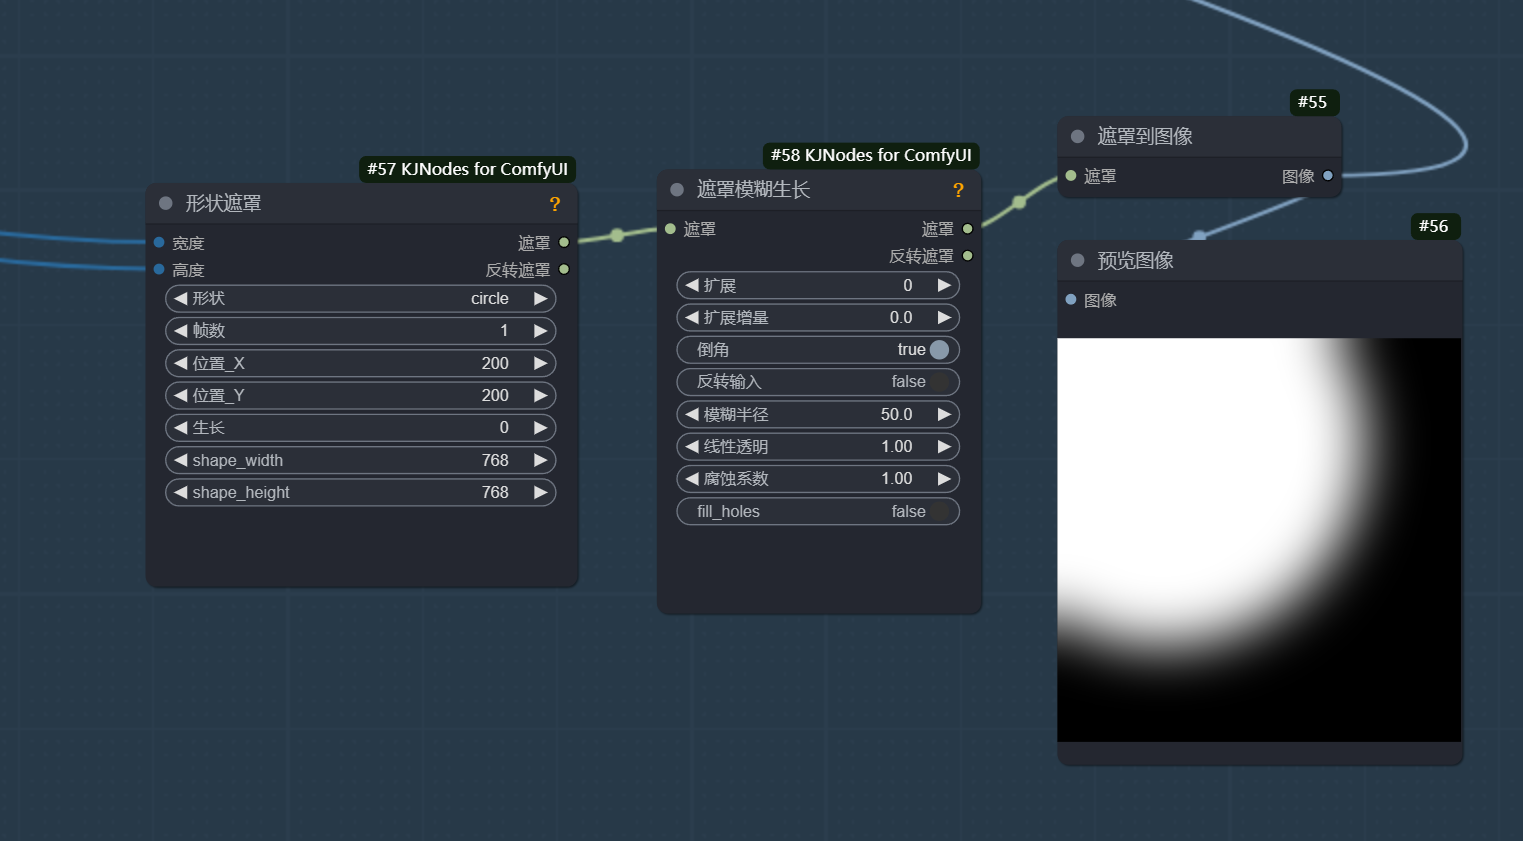The width and height of the screenshot is (1523, 841).
Task: Decrease 位置_X value
Action: pyautogui.click(x=181, y=363)
